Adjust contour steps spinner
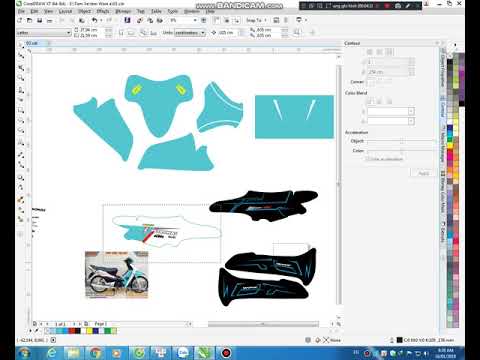480x360 pixels. [412, 62]
